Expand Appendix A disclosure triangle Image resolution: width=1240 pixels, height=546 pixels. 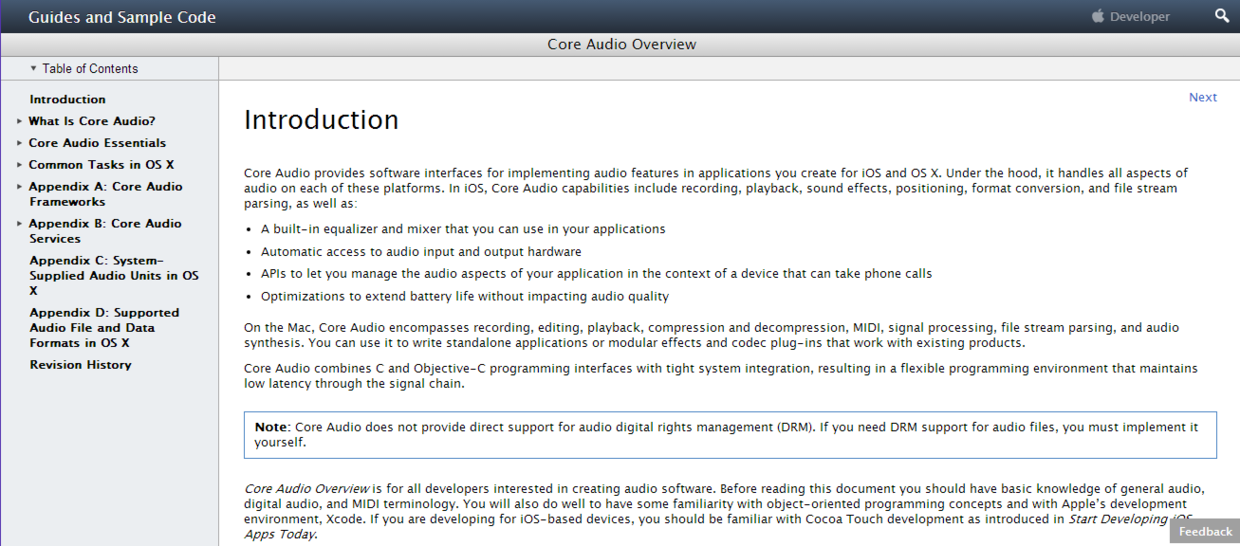19,187
